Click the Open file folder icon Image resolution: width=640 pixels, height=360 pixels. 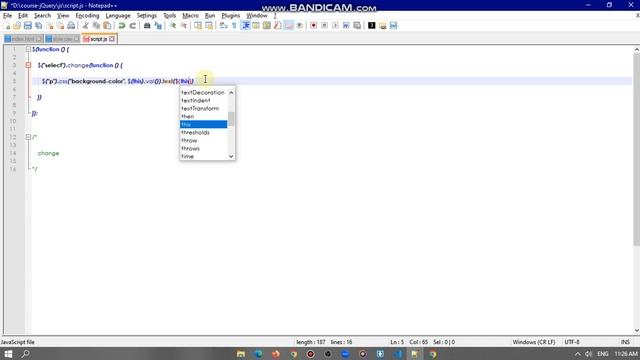17,26
